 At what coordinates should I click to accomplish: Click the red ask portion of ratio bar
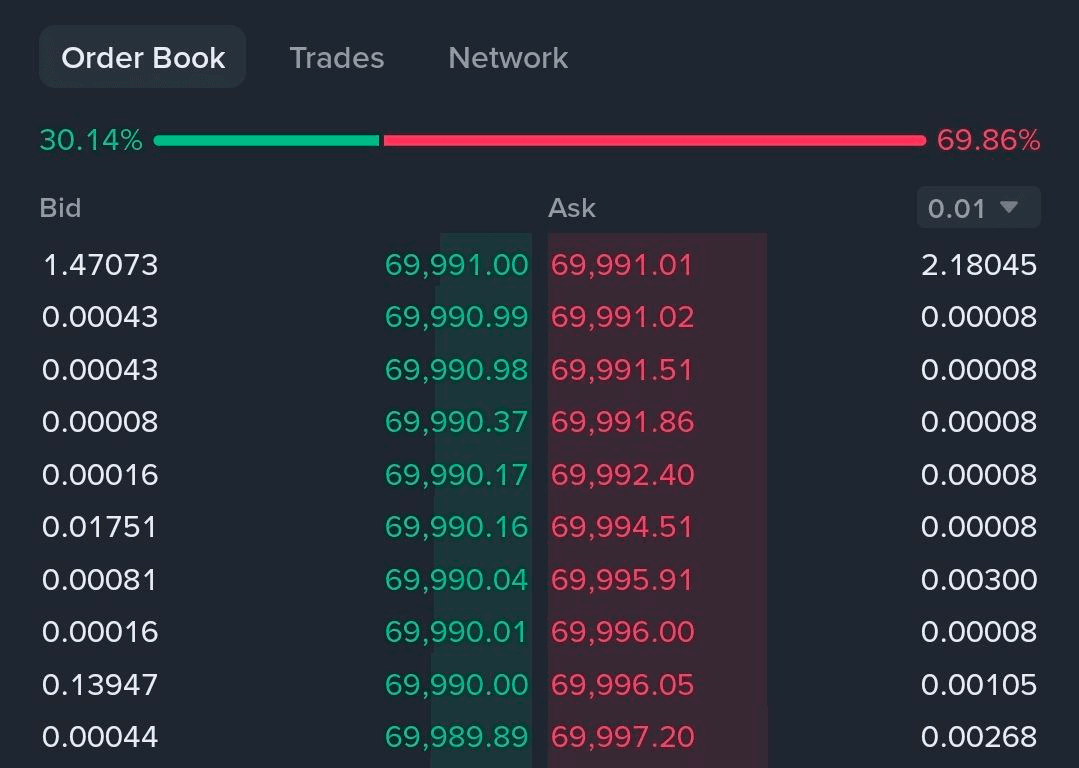coord(654,141)
